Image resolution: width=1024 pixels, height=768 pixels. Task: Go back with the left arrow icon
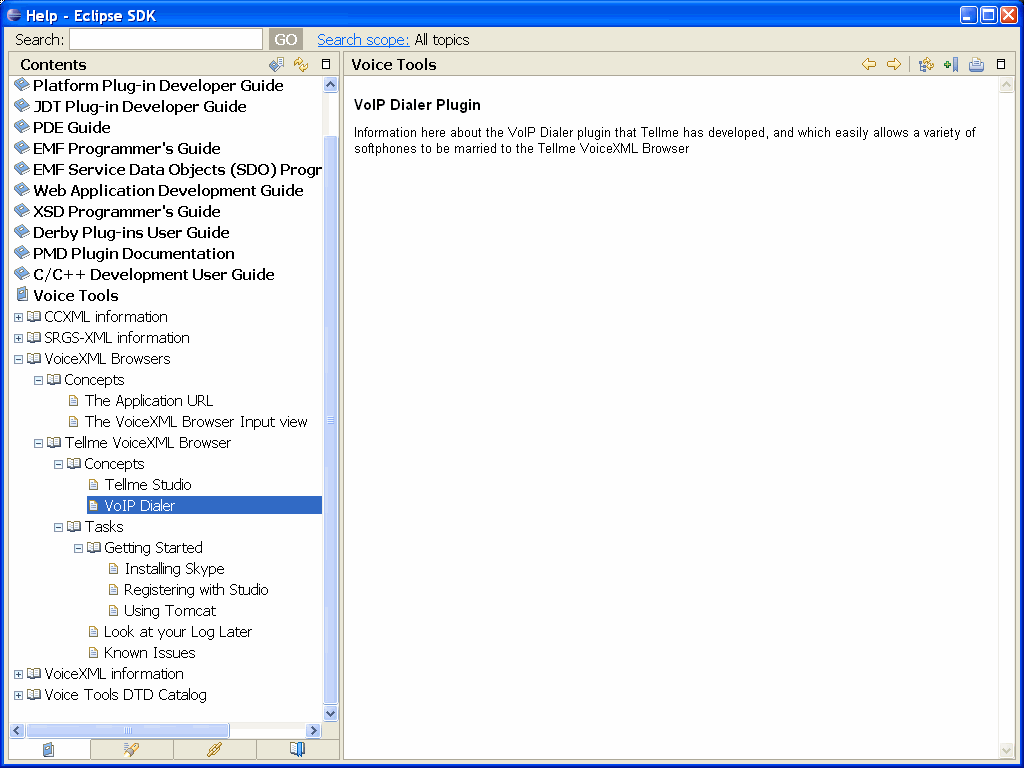[869, 64]
